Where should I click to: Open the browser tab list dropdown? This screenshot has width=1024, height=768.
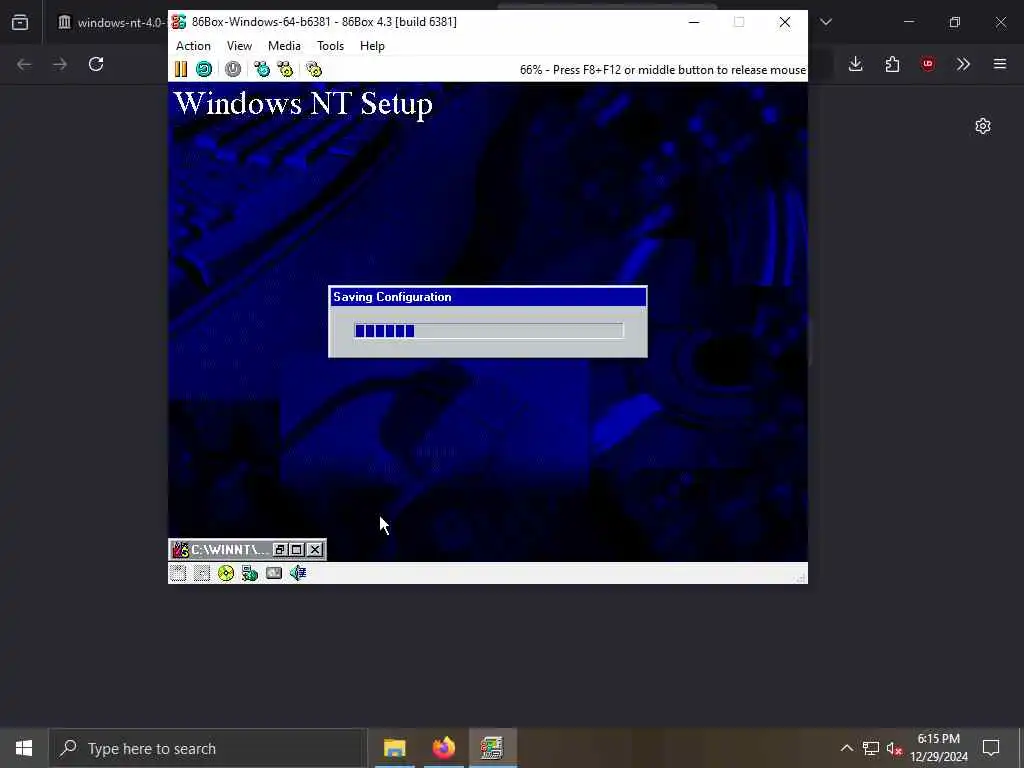coord(826,22)
